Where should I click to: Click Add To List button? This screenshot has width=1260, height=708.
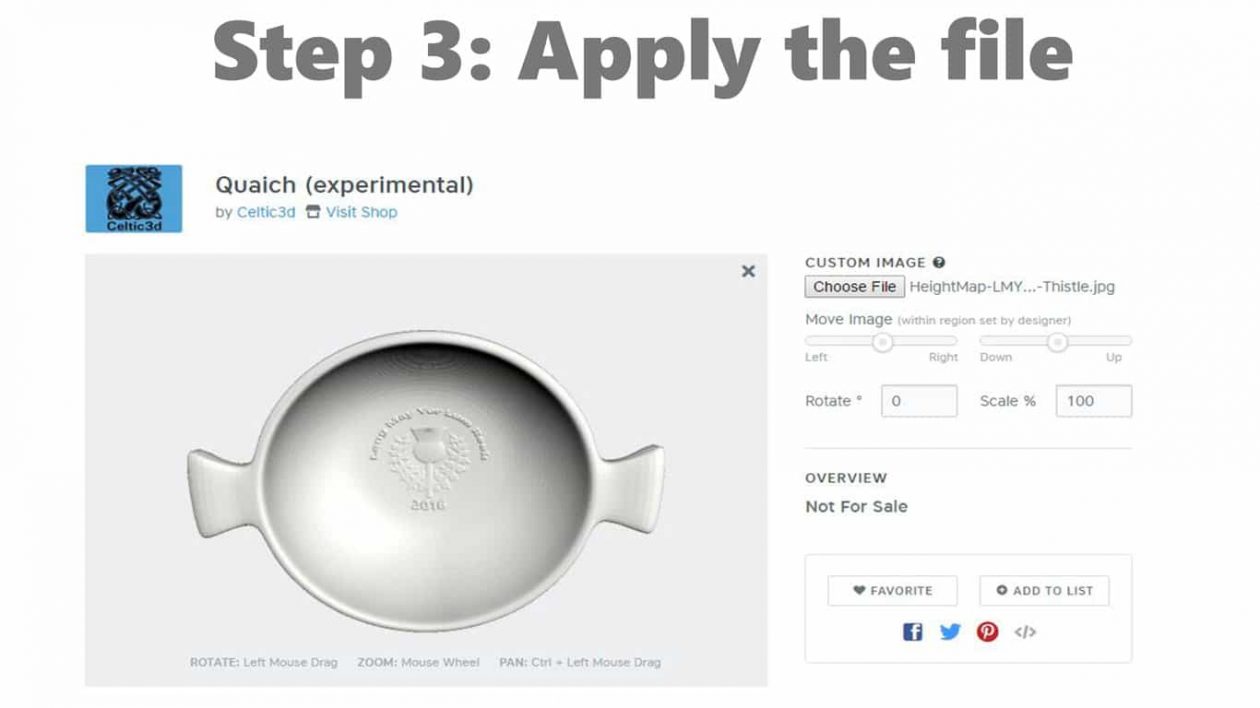coord(1044,591)
